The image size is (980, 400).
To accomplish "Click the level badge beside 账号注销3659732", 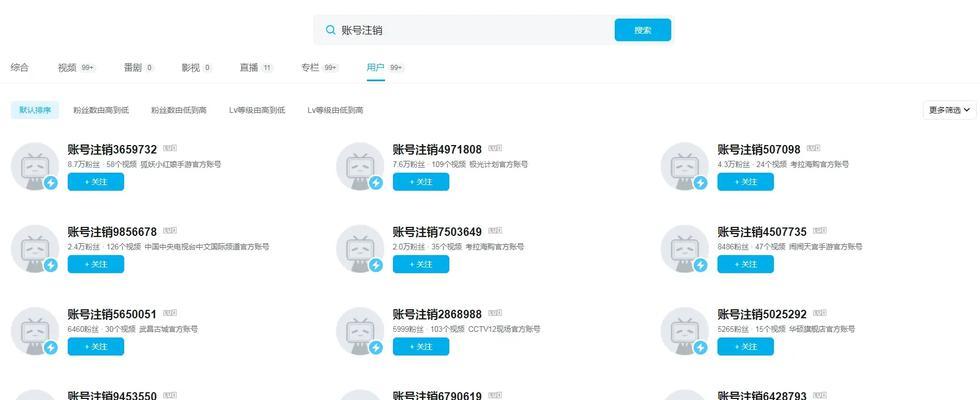I will coord(170,148).
